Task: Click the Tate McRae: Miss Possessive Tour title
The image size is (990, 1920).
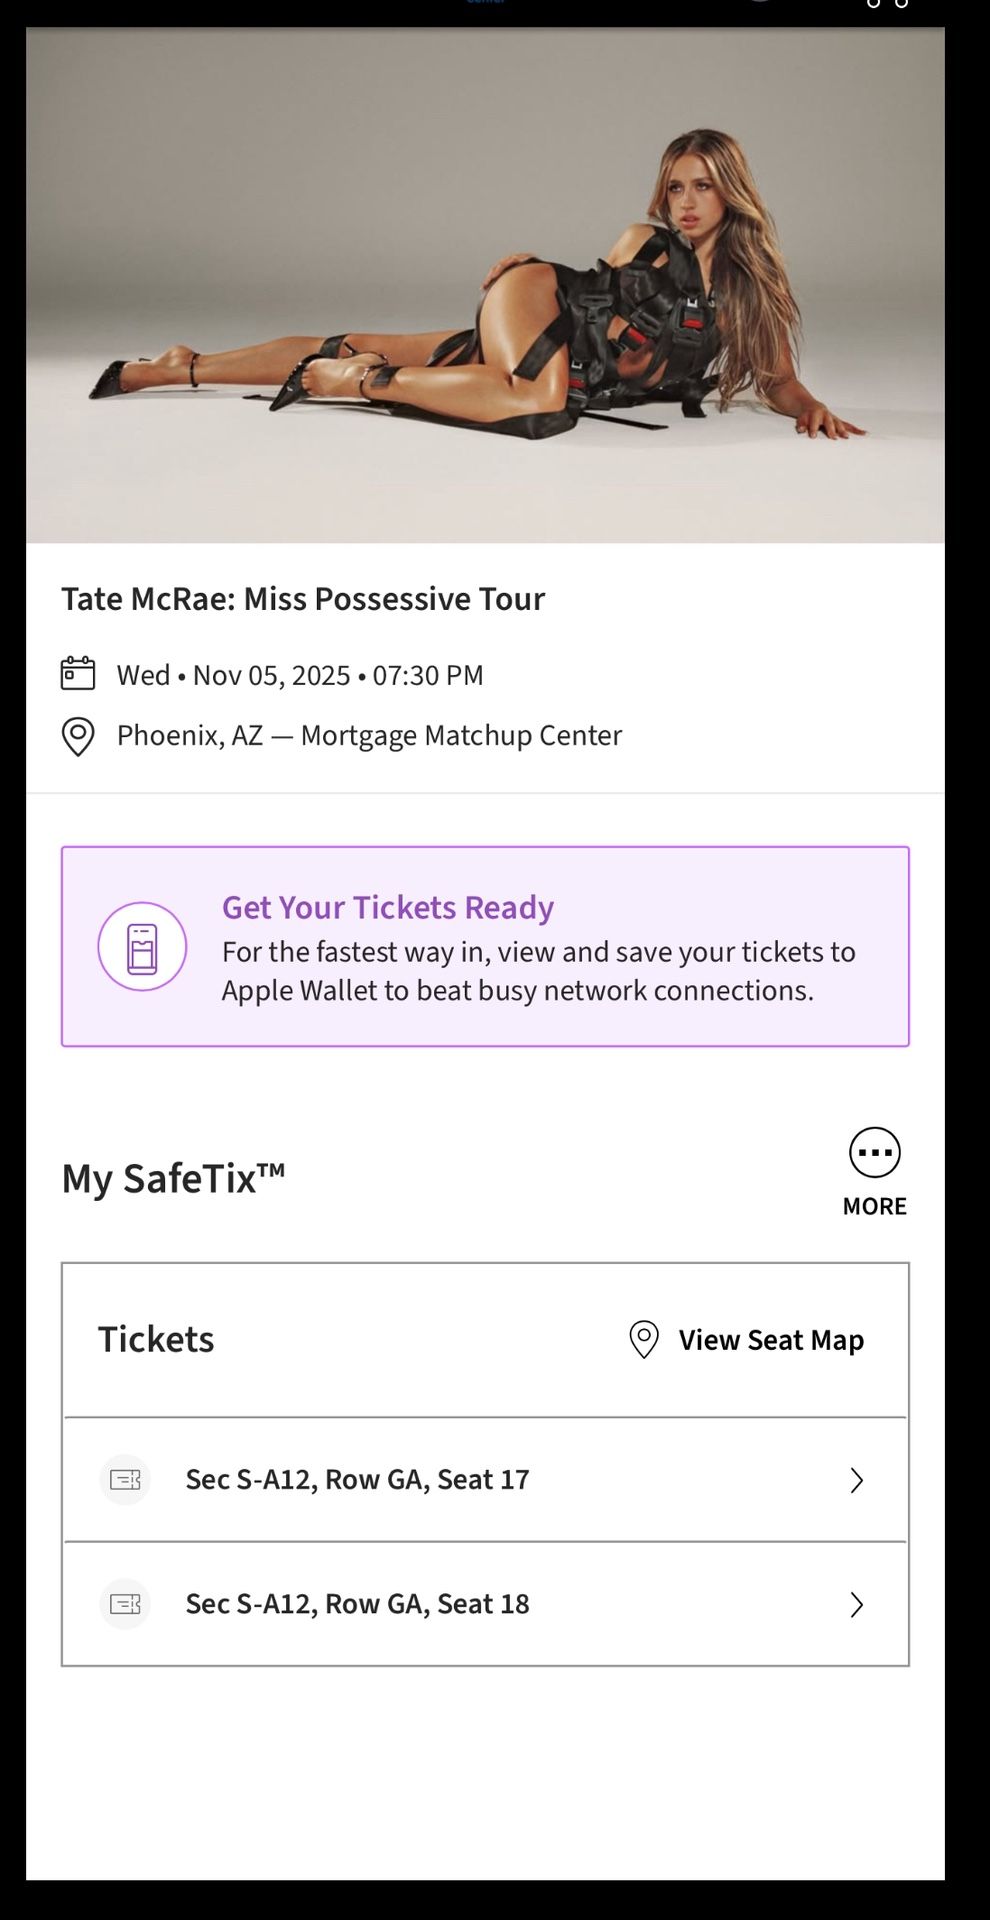Action: [x=303, y=599]
